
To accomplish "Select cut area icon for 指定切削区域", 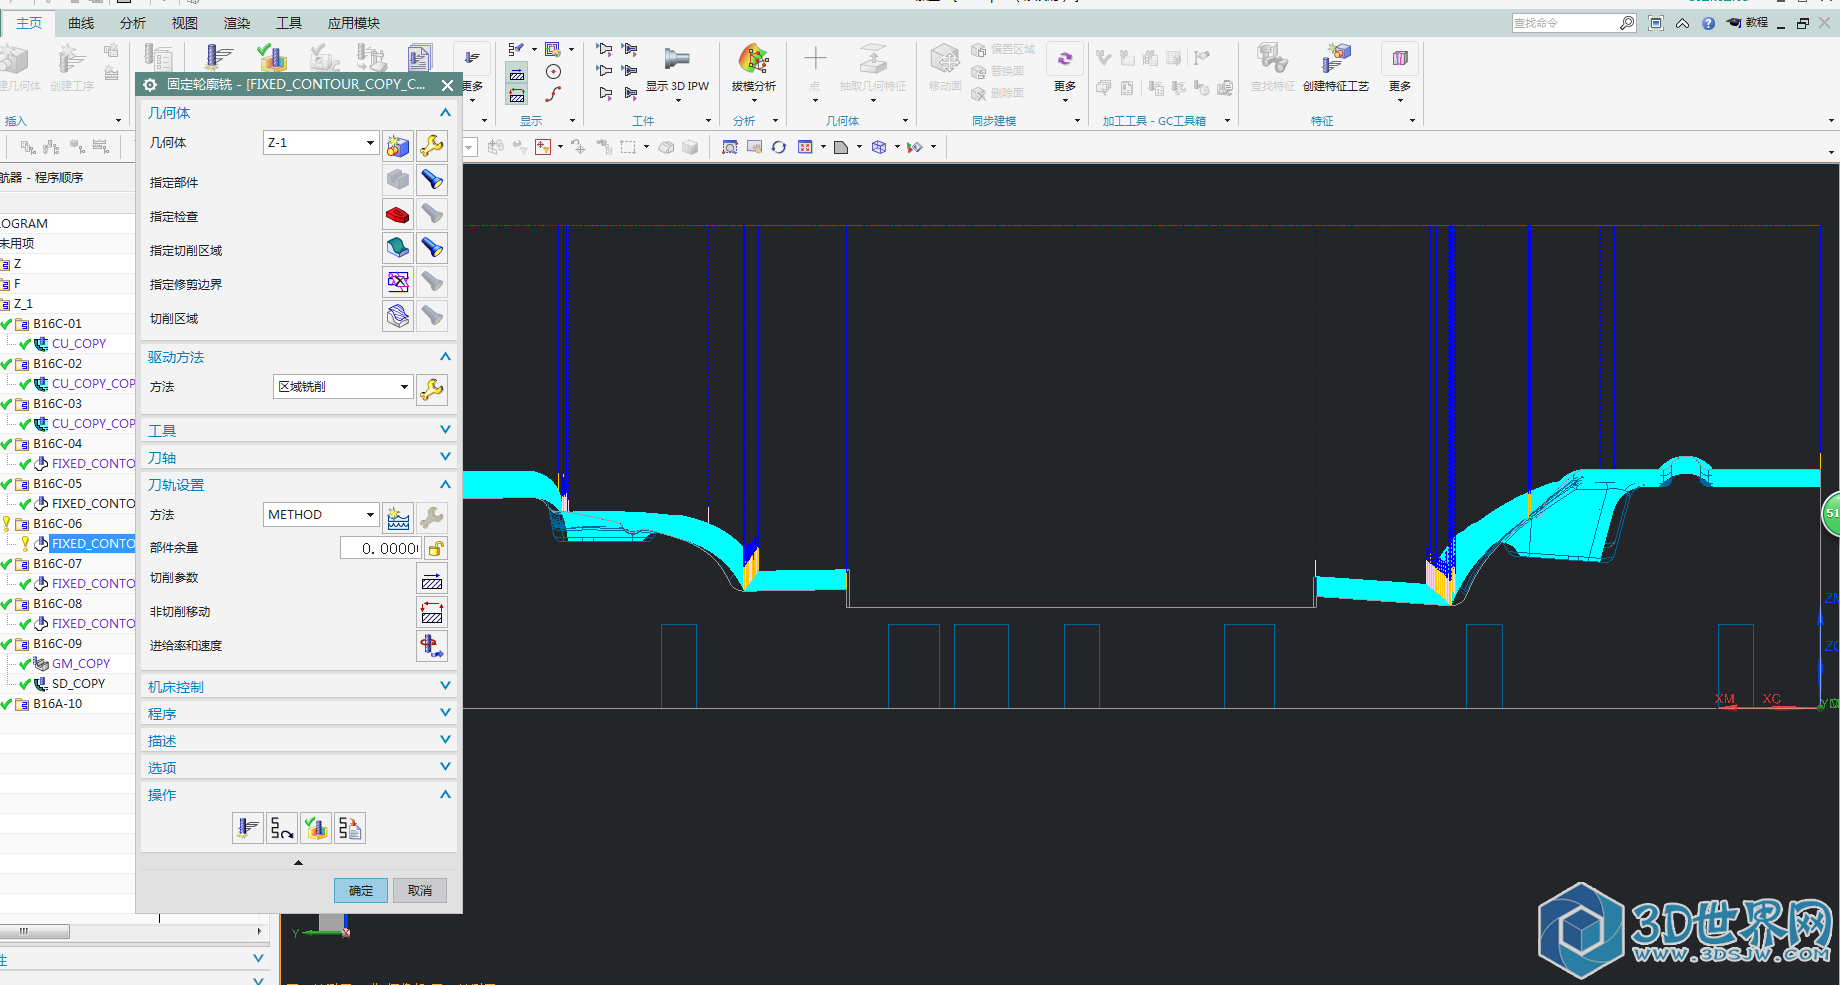I will pos(398,248).
